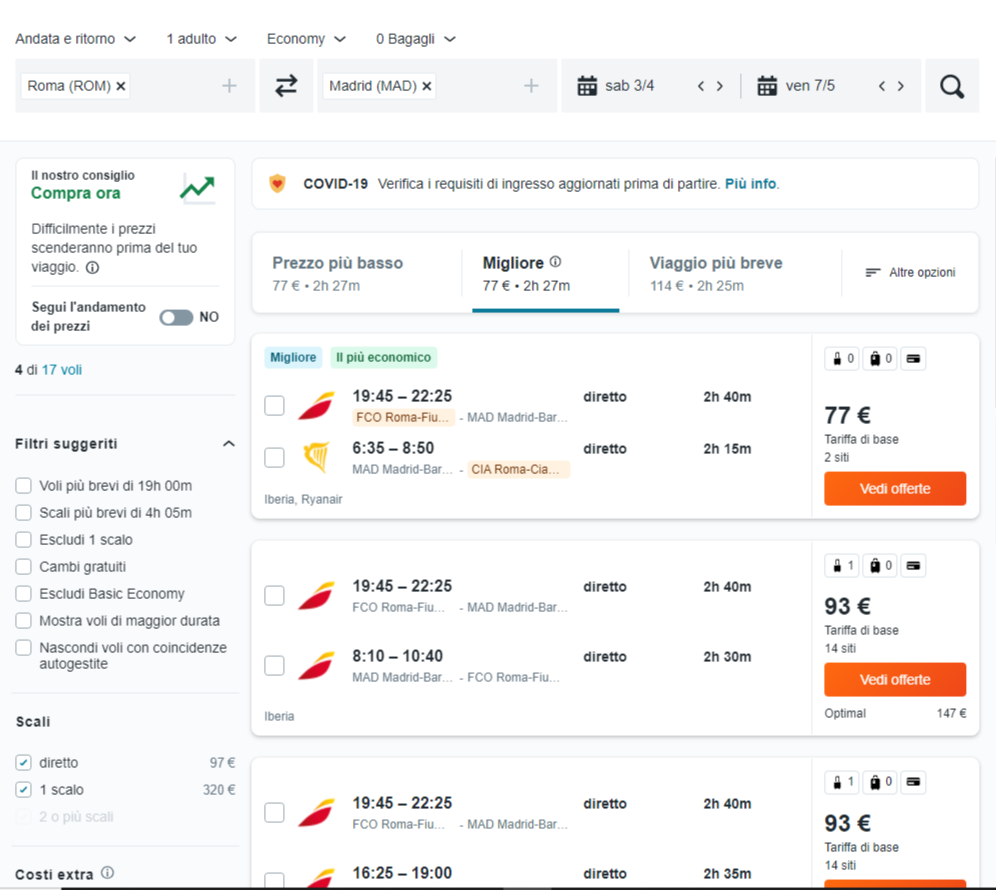Click the search magnifier button

coord(952,86)
